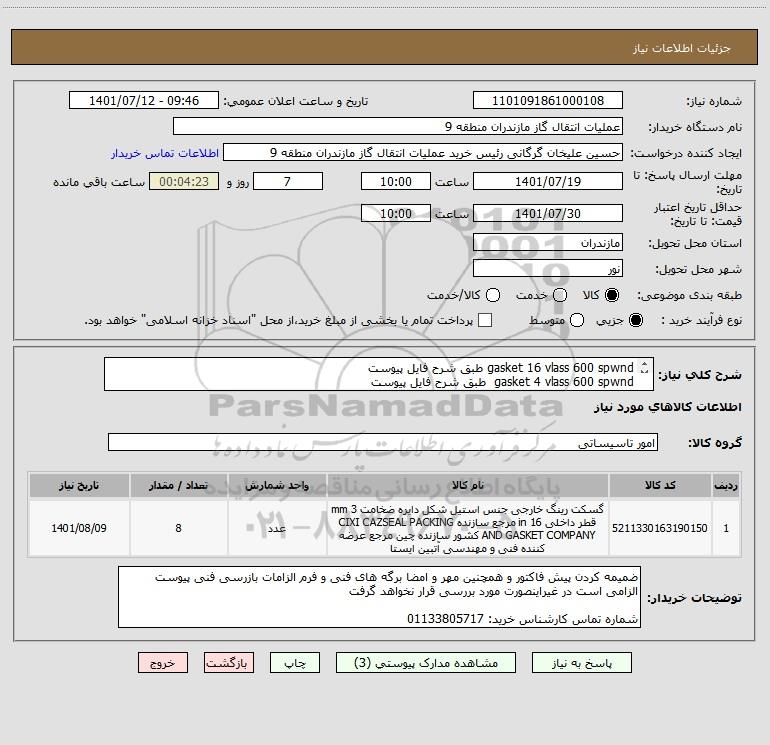
Task: Click the expert phone number 01133805717
Action: 445,619
